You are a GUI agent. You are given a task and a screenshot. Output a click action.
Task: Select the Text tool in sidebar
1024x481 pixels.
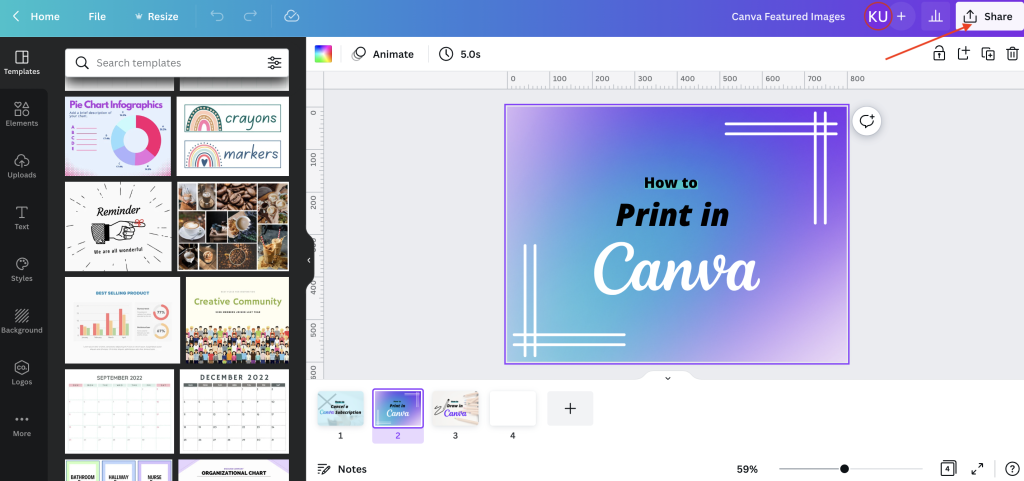coord(21,217)
